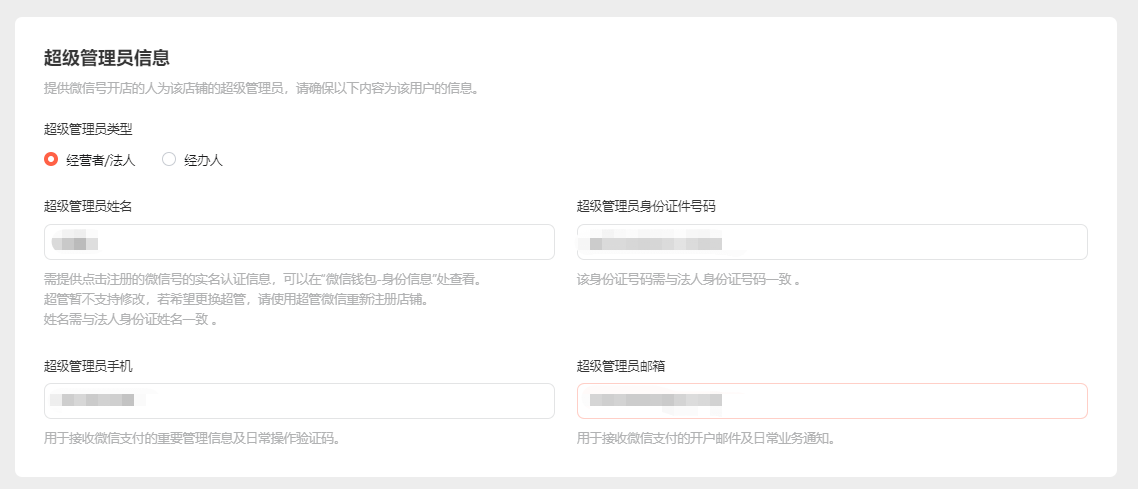Focus the 超级管理员姓名 input field
The image size is (1138, 489).
coord(299,242)
